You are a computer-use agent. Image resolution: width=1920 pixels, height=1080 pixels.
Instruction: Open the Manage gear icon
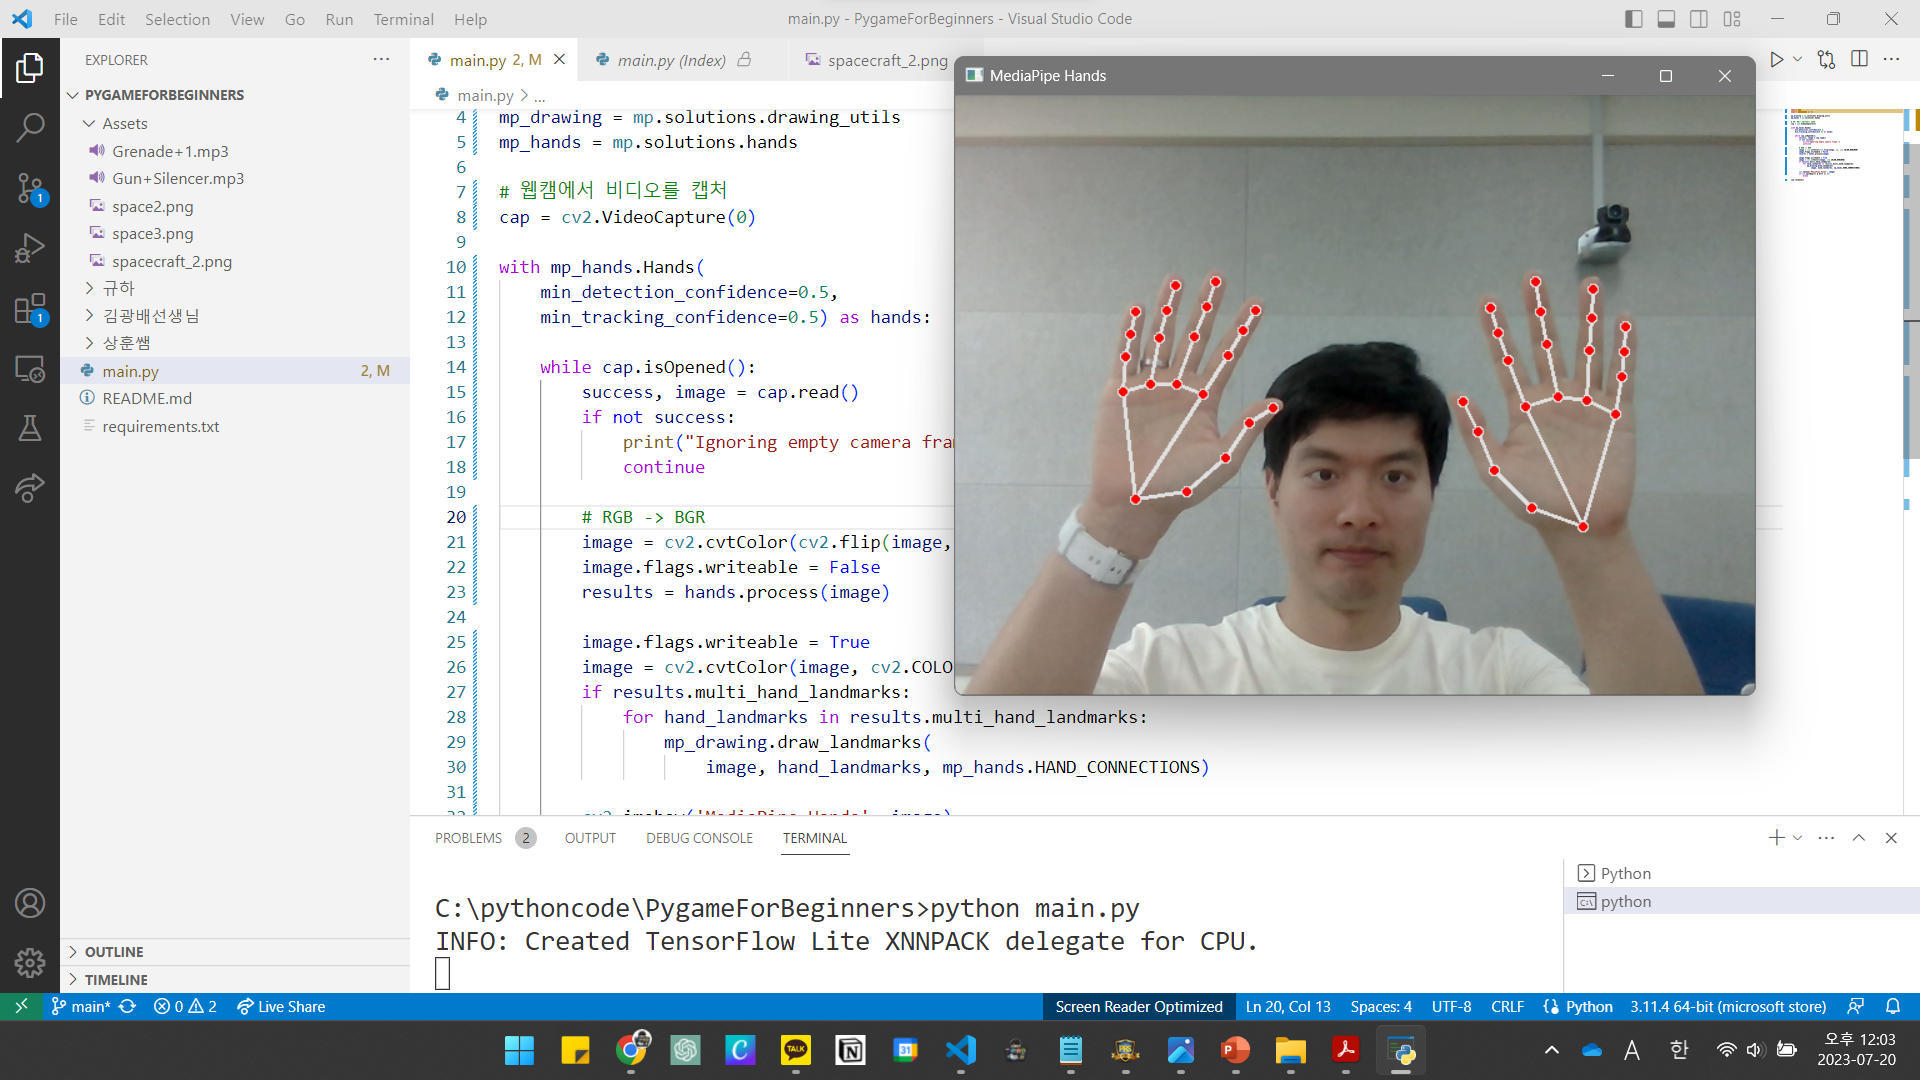(30, 962)
